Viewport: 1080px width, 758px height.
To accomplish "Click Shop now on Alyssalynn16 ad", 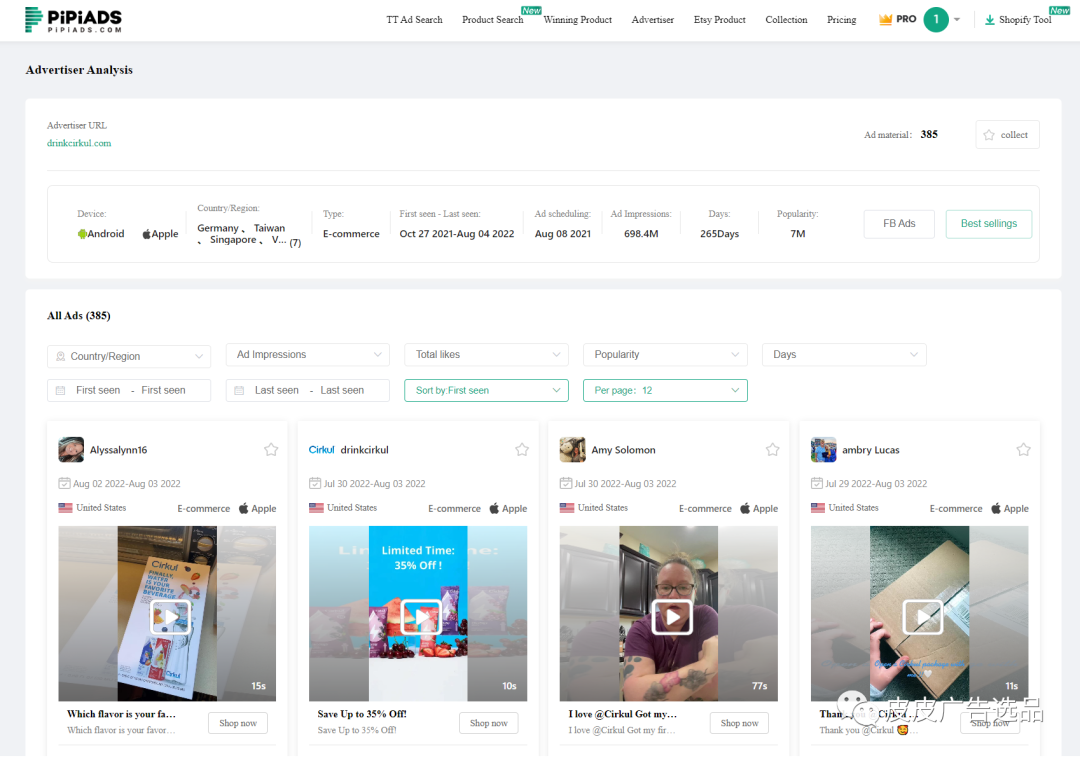I will [238, 723].
